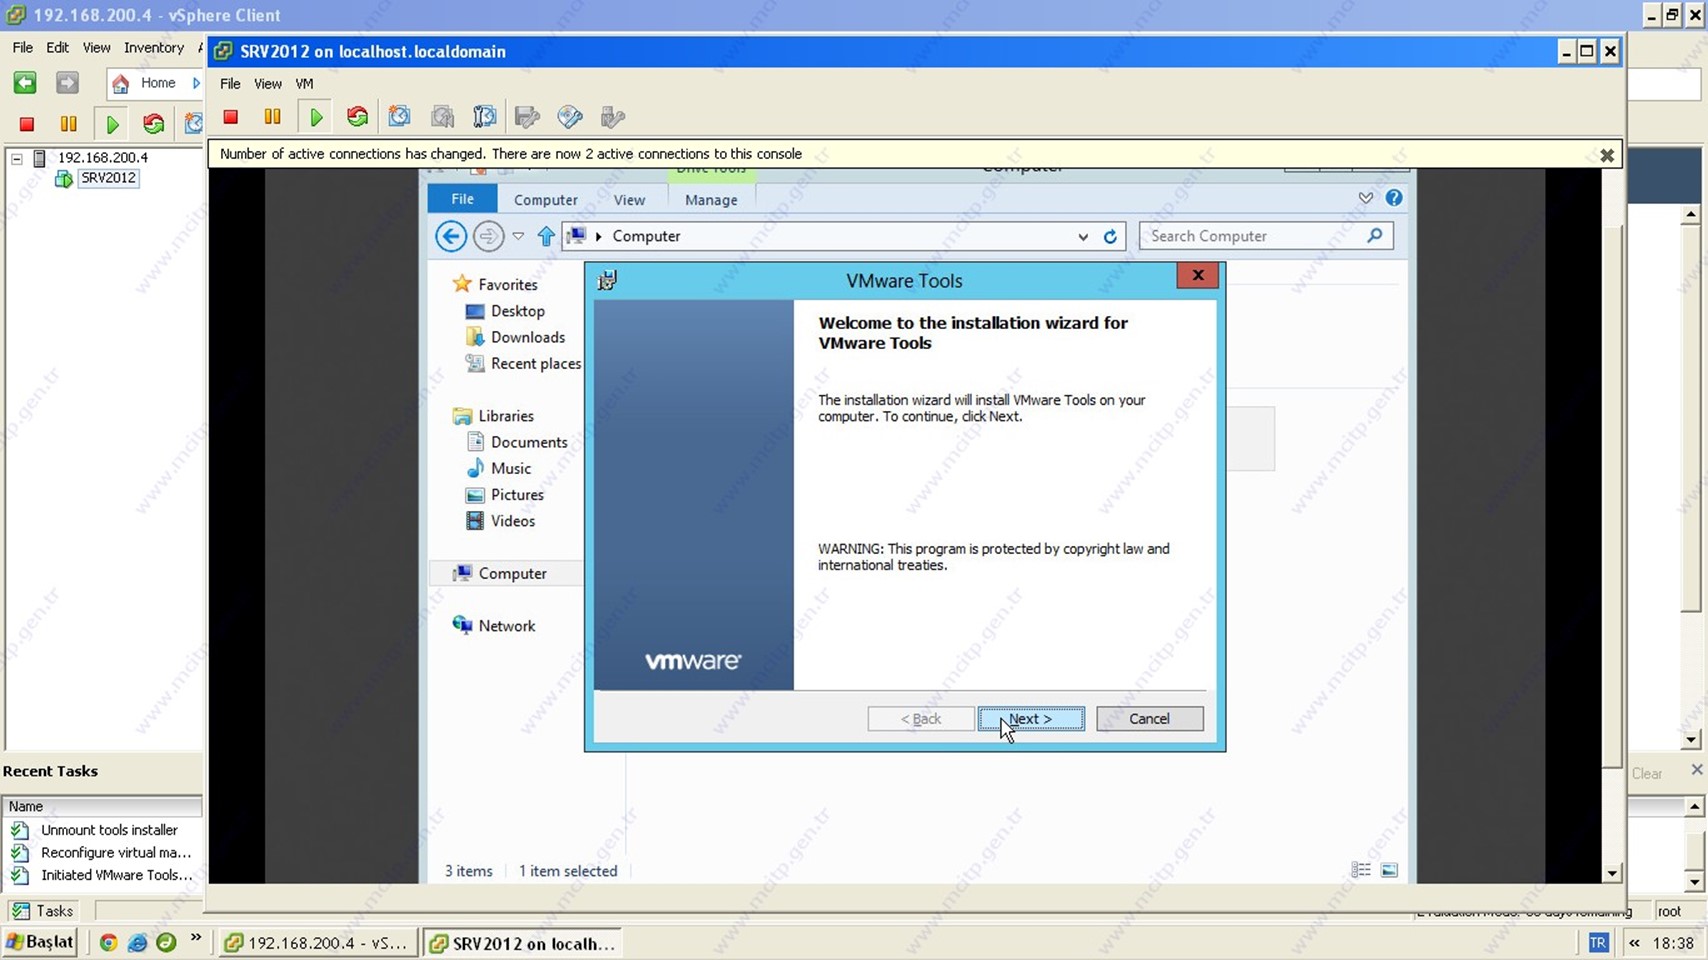Open the Edit menu in vSphere Client
The height and width of the screenshot is (960, 1708).
(58, 47)
